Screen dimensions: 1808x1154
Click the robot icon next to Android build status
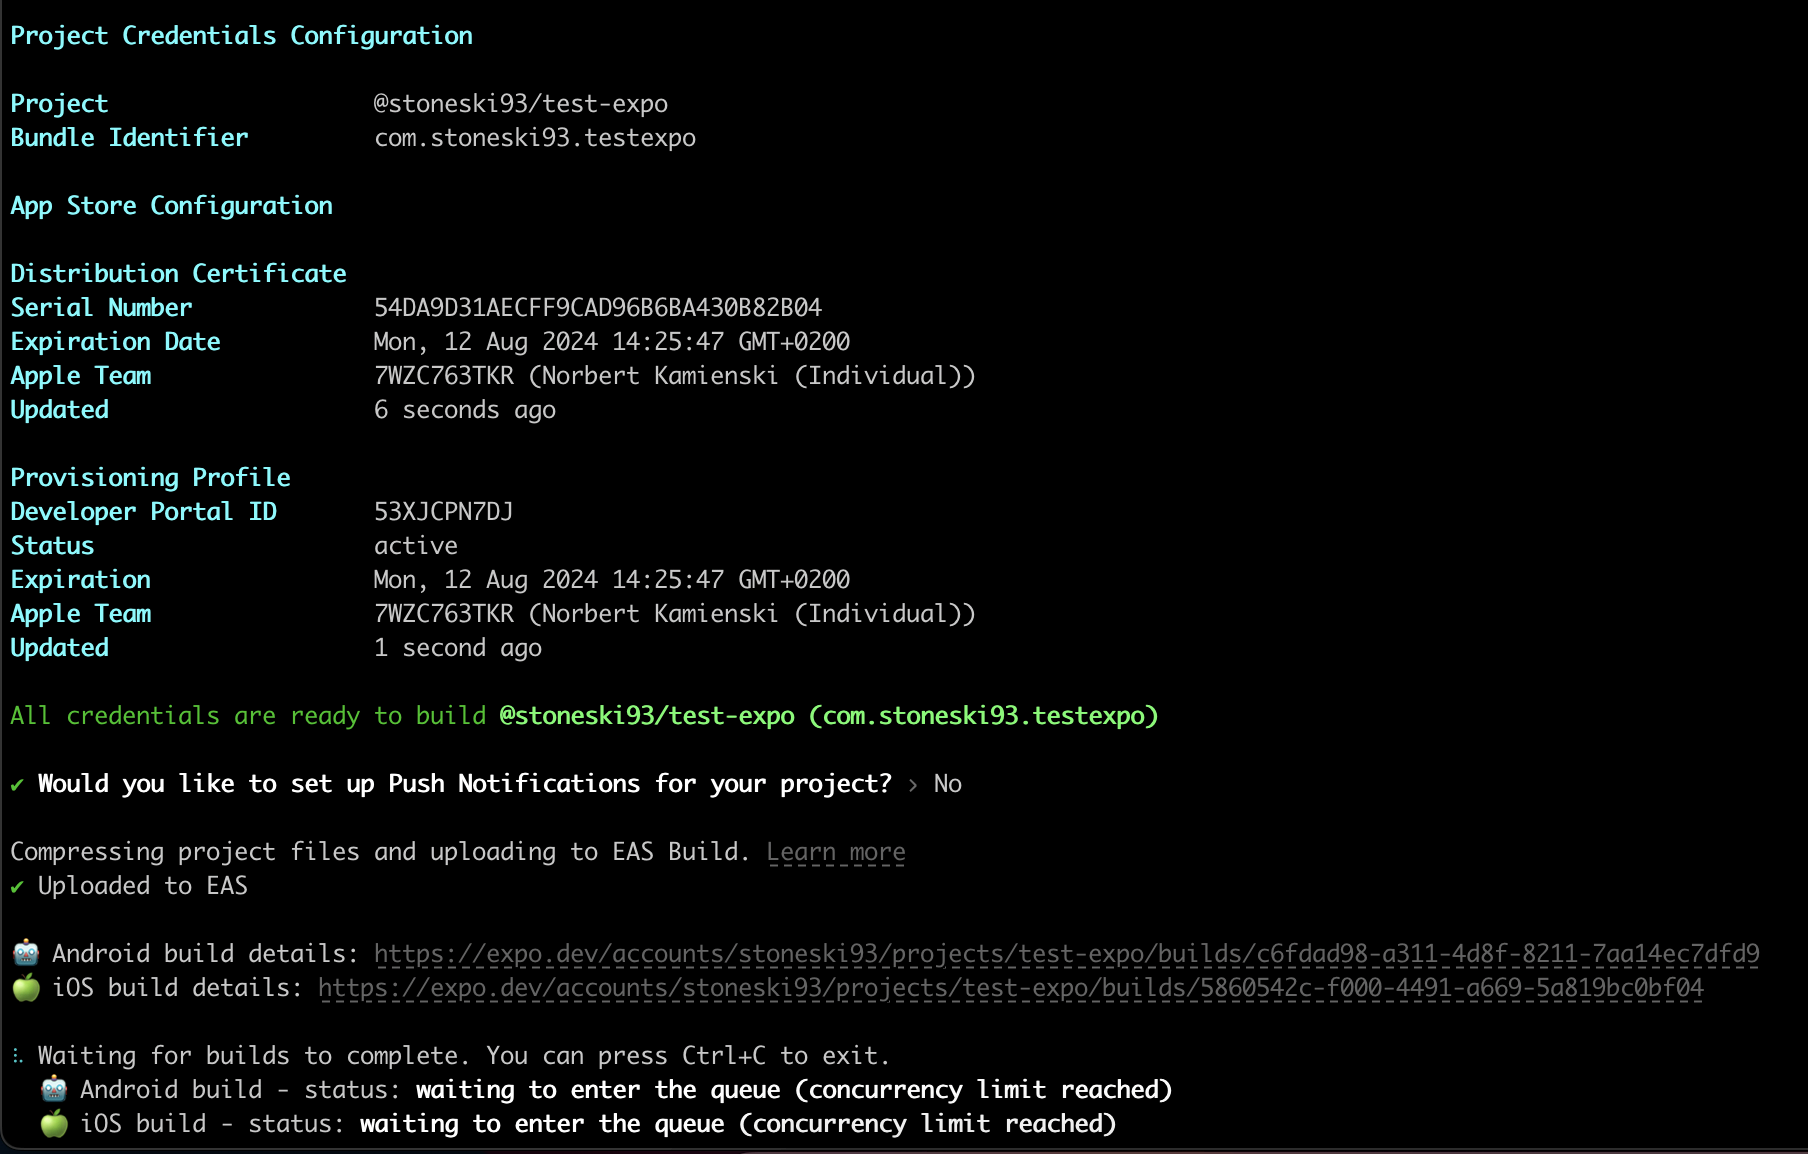click(x=54, y=1089)
